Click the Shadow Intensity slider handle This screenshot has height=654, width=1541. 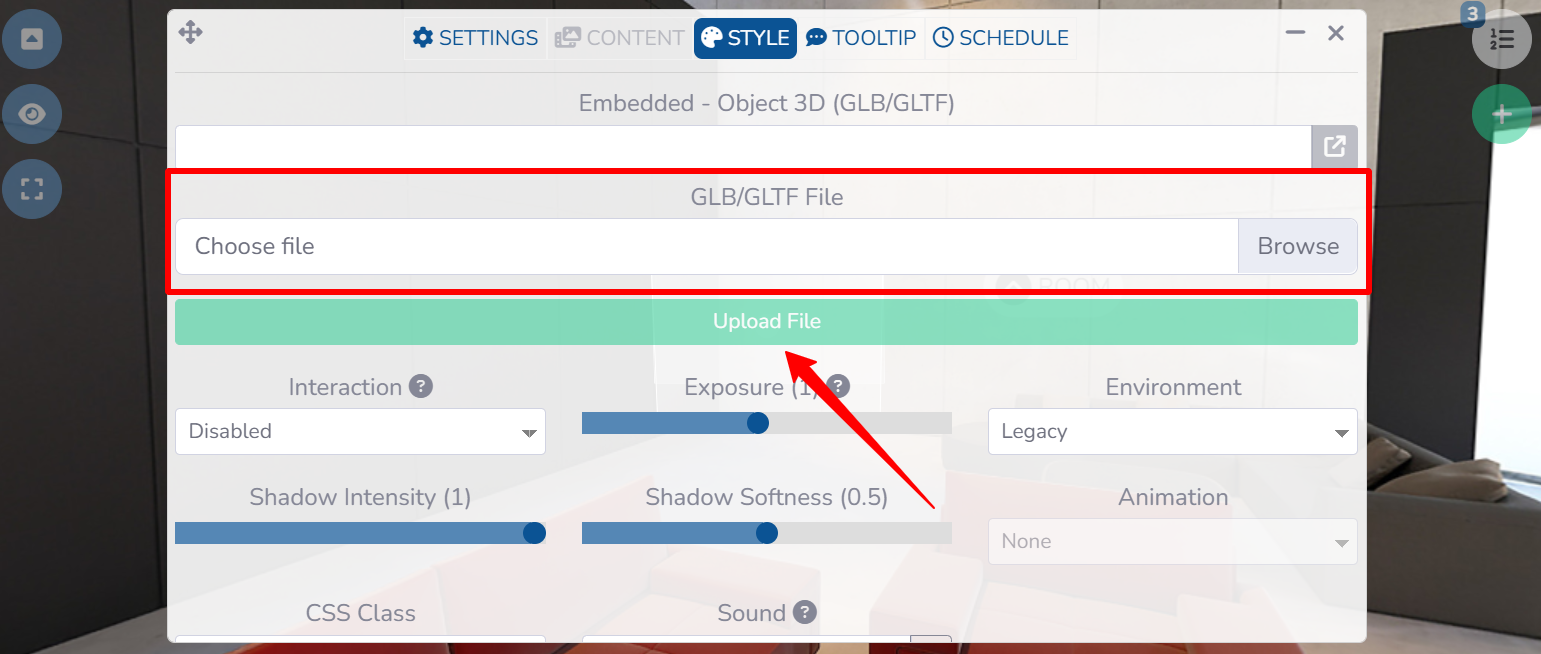[x=535, y=533]
